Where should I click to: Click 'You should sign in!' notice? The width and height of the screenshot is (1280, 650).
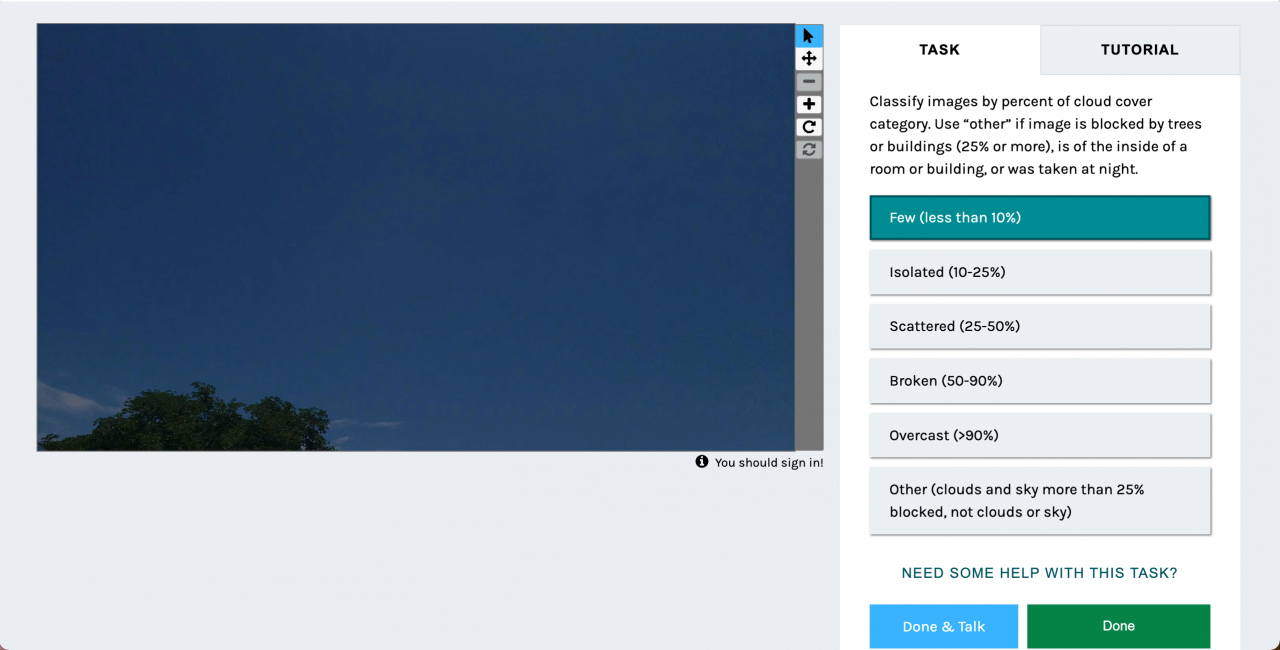click(x=769, y=463)
